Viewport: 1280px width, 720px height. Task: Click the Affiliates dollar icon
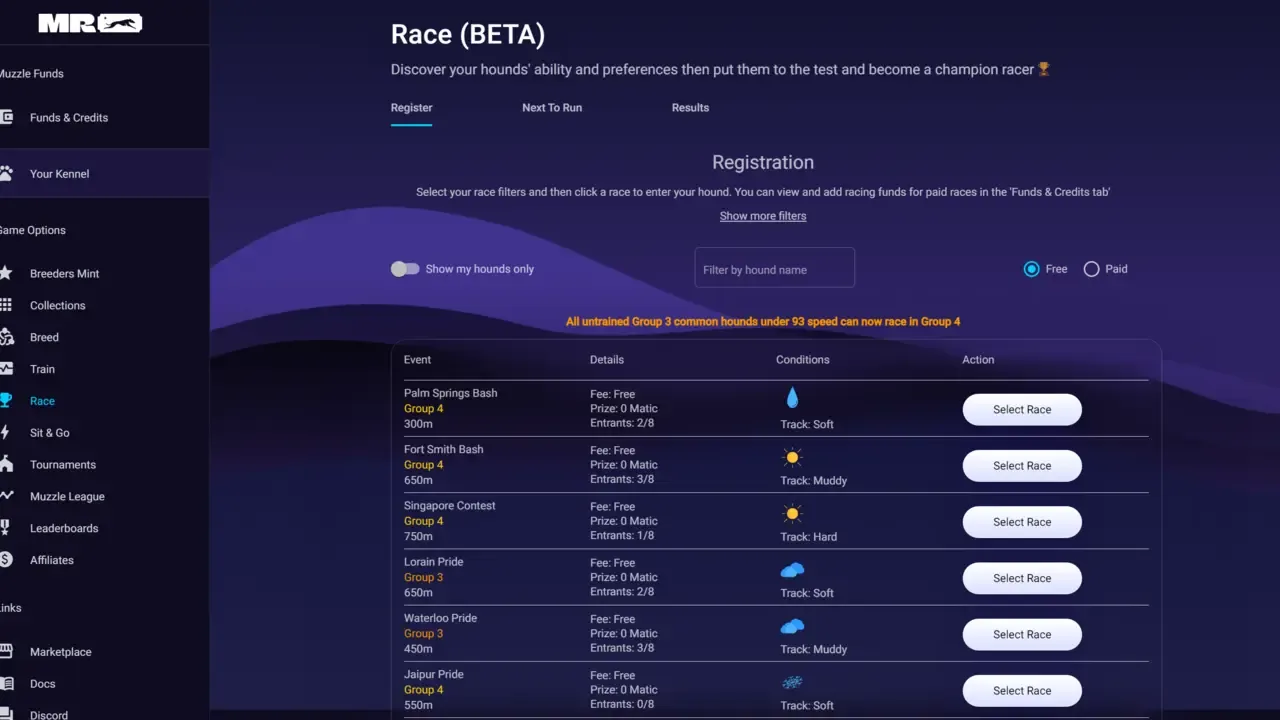6,560
